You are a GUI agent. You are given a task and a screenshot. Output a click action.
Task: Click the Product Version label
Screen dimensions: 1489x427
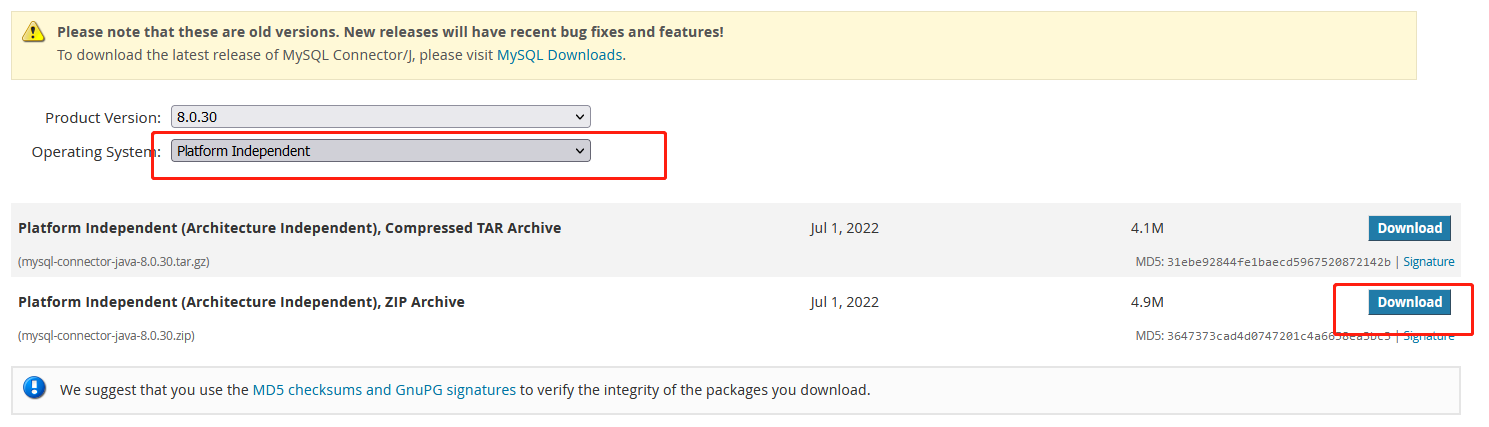coord(102,118)
